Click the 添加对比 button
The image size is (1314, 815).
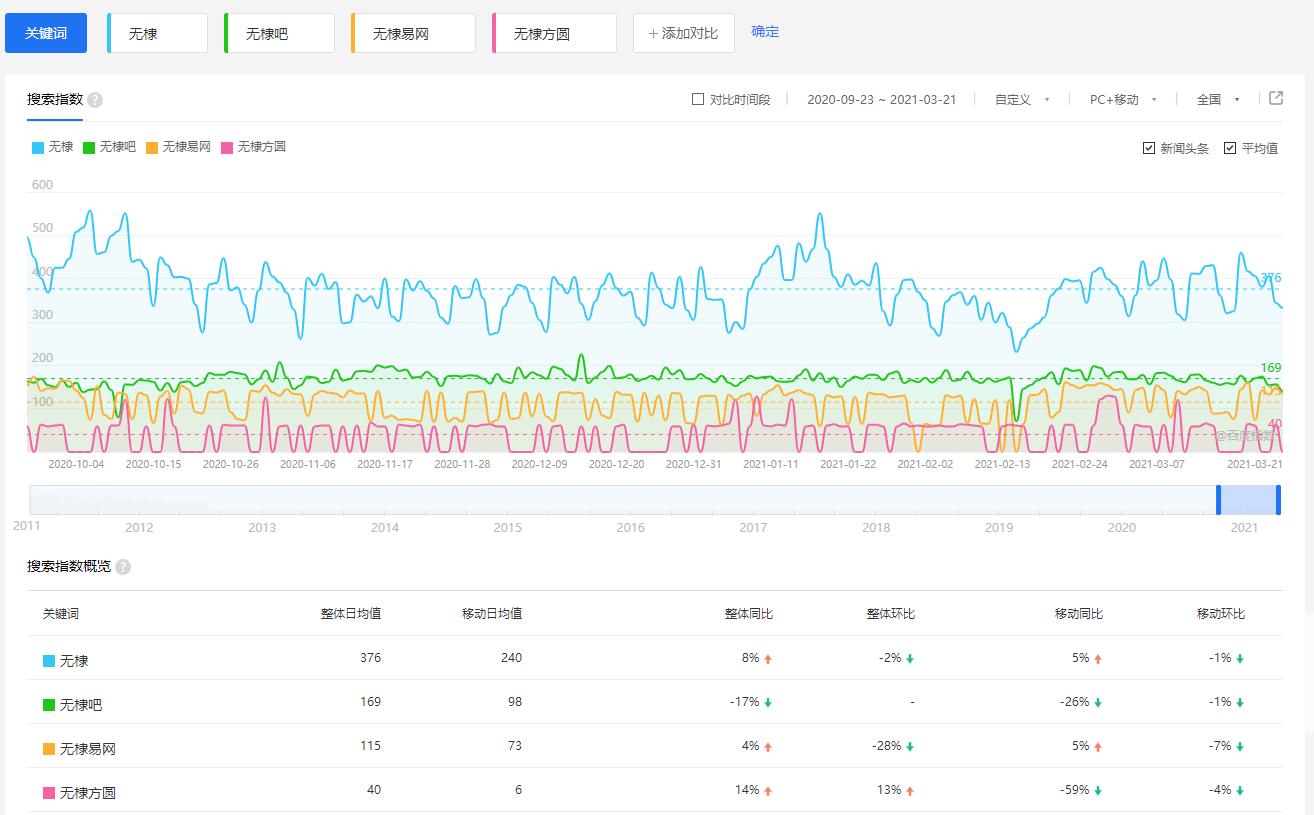tap(683, 33)
